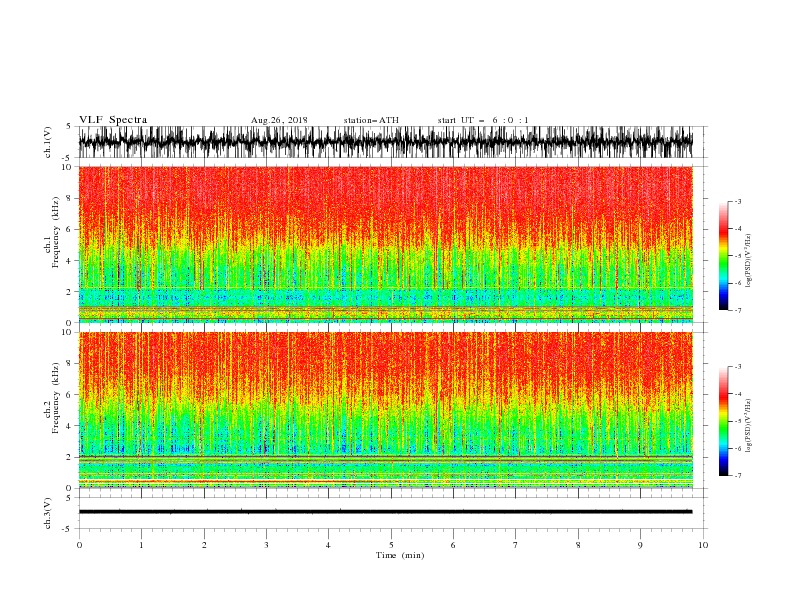
Task: Select ch.1 'Frequency (kHz)' axis label
Action: [56, 233]
